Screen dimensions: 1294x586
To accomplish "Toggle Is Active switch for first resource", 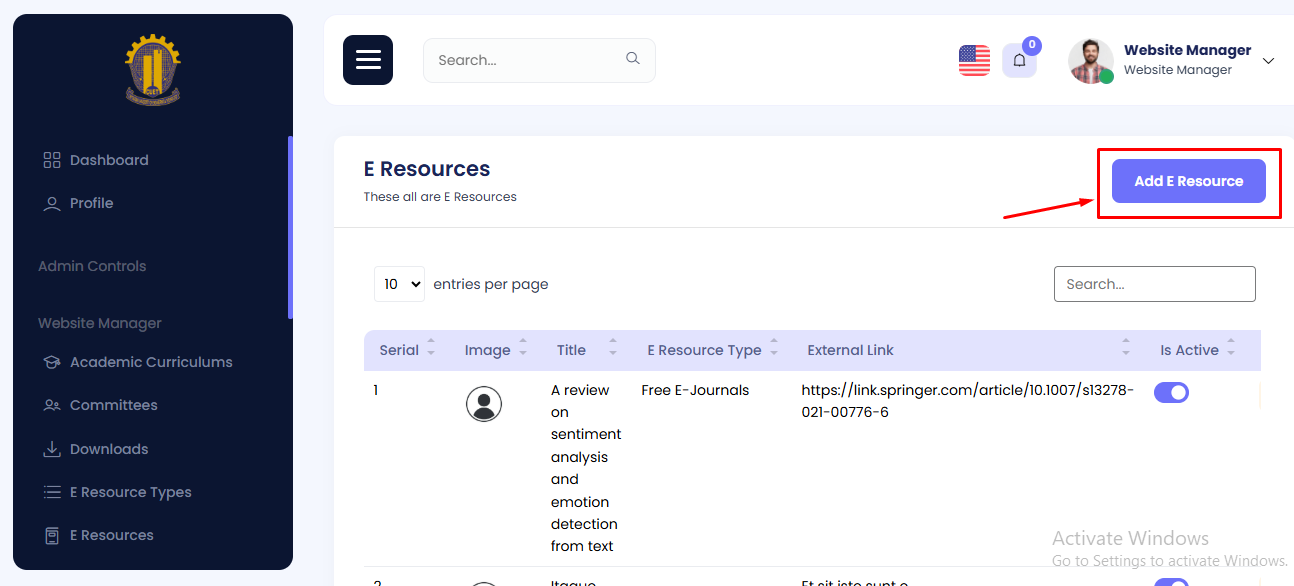I will pos(1171,392).
